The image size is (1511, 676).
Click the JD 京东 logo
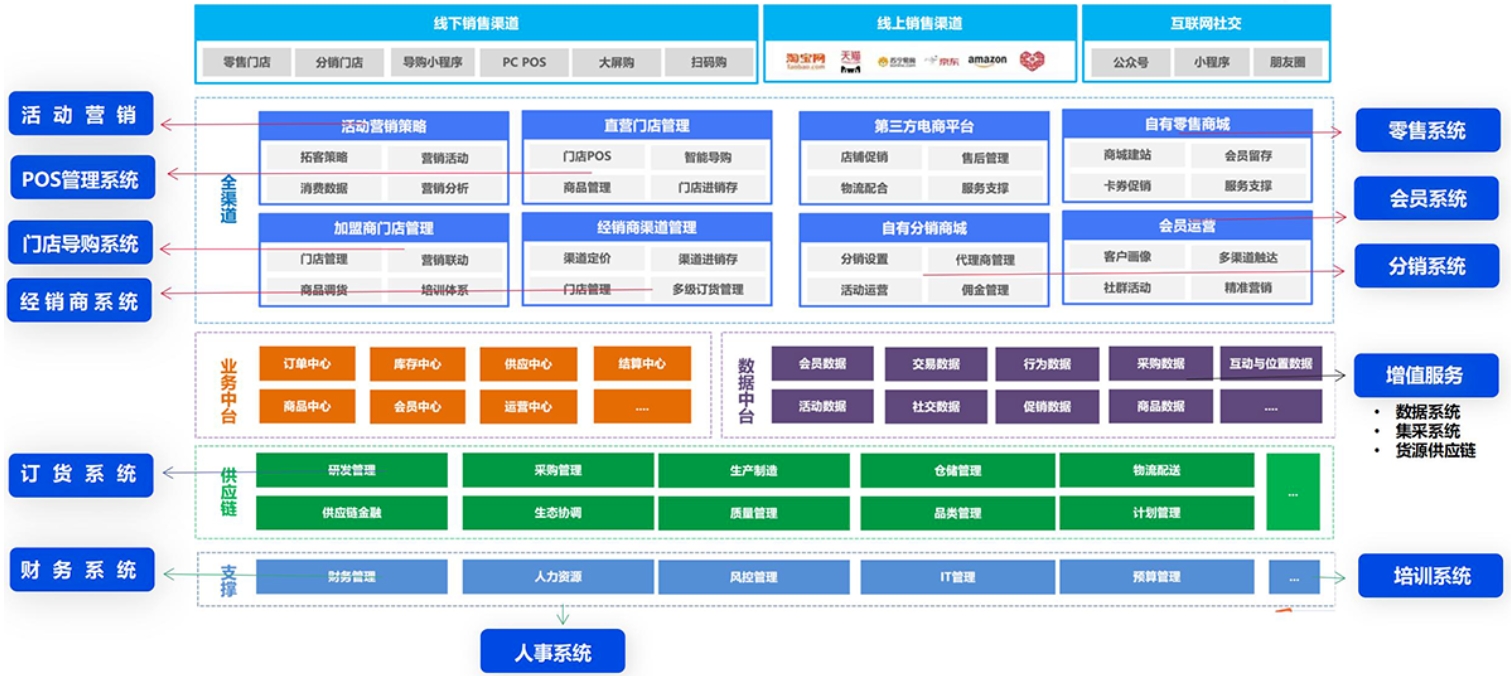[942, 62]
